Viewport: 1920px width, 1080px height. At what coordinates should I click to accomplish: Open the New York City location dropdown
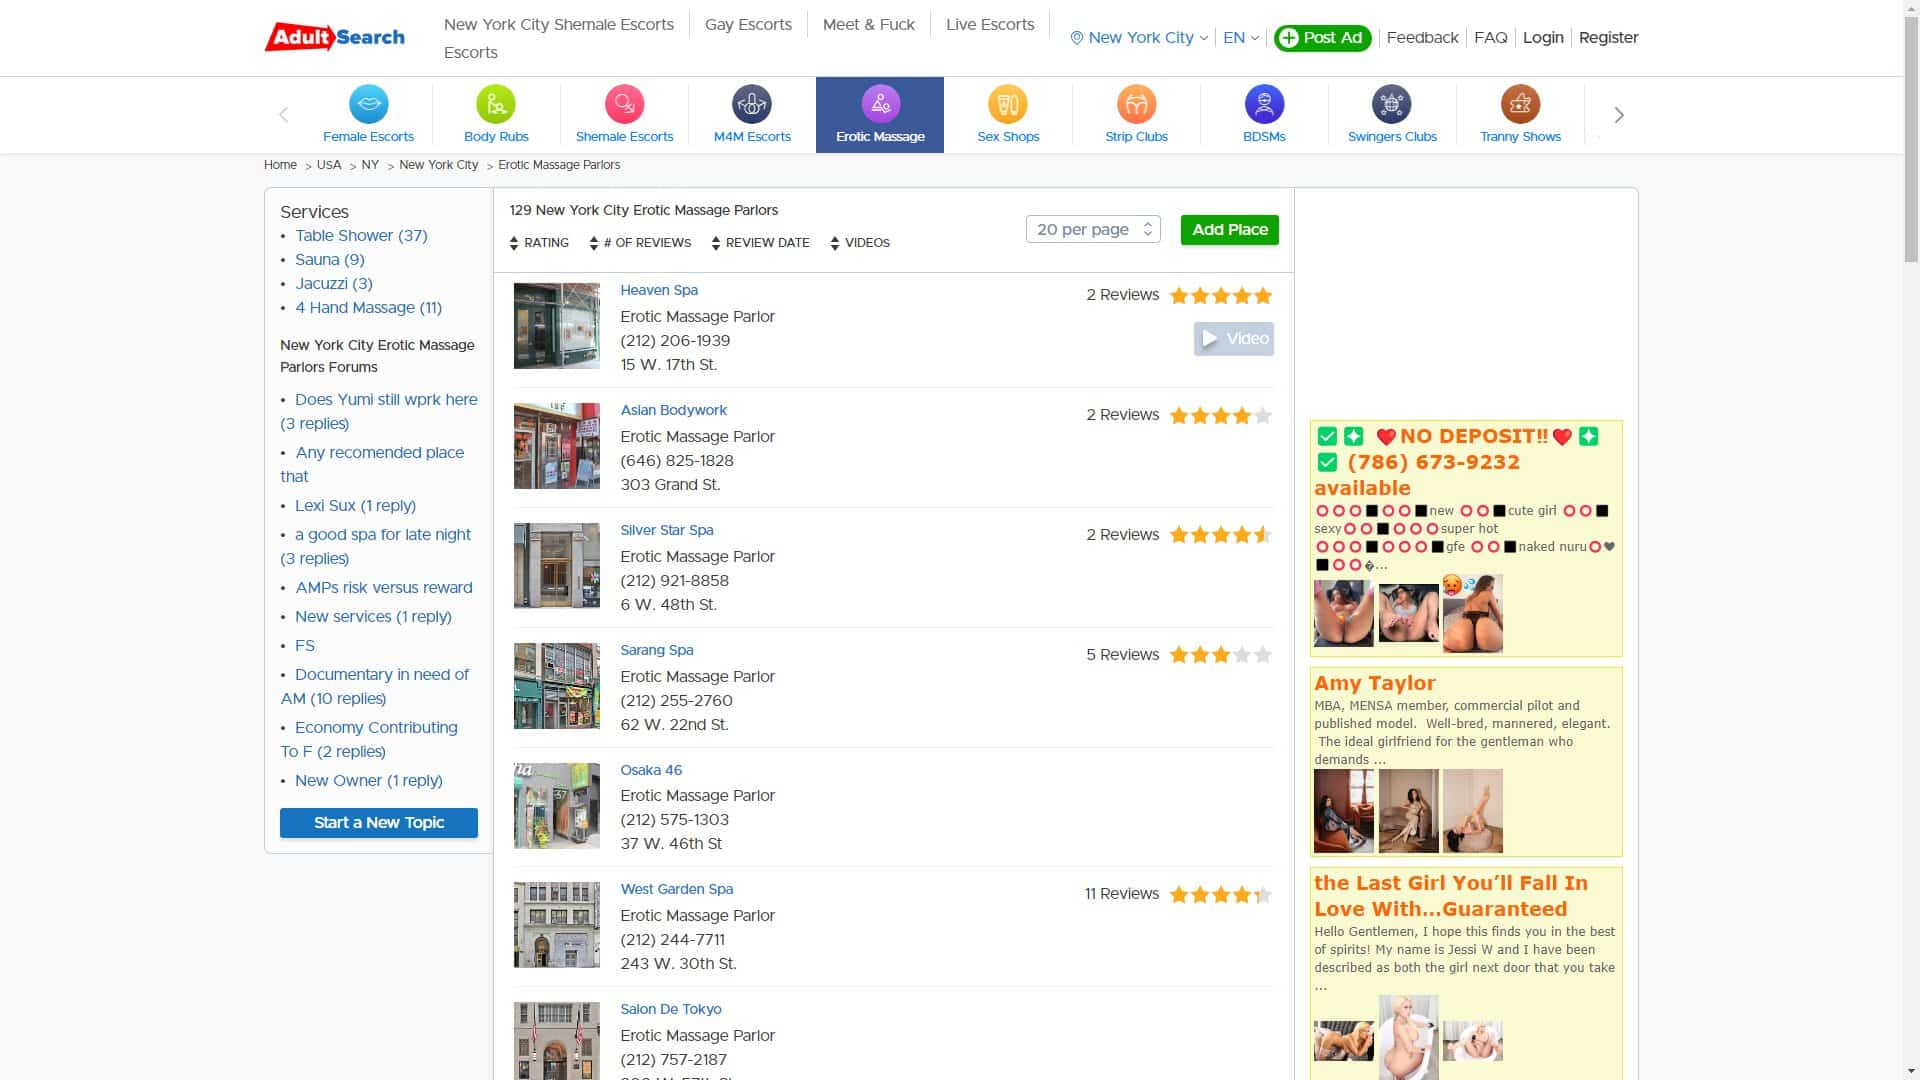click(x=1138, y=37)
